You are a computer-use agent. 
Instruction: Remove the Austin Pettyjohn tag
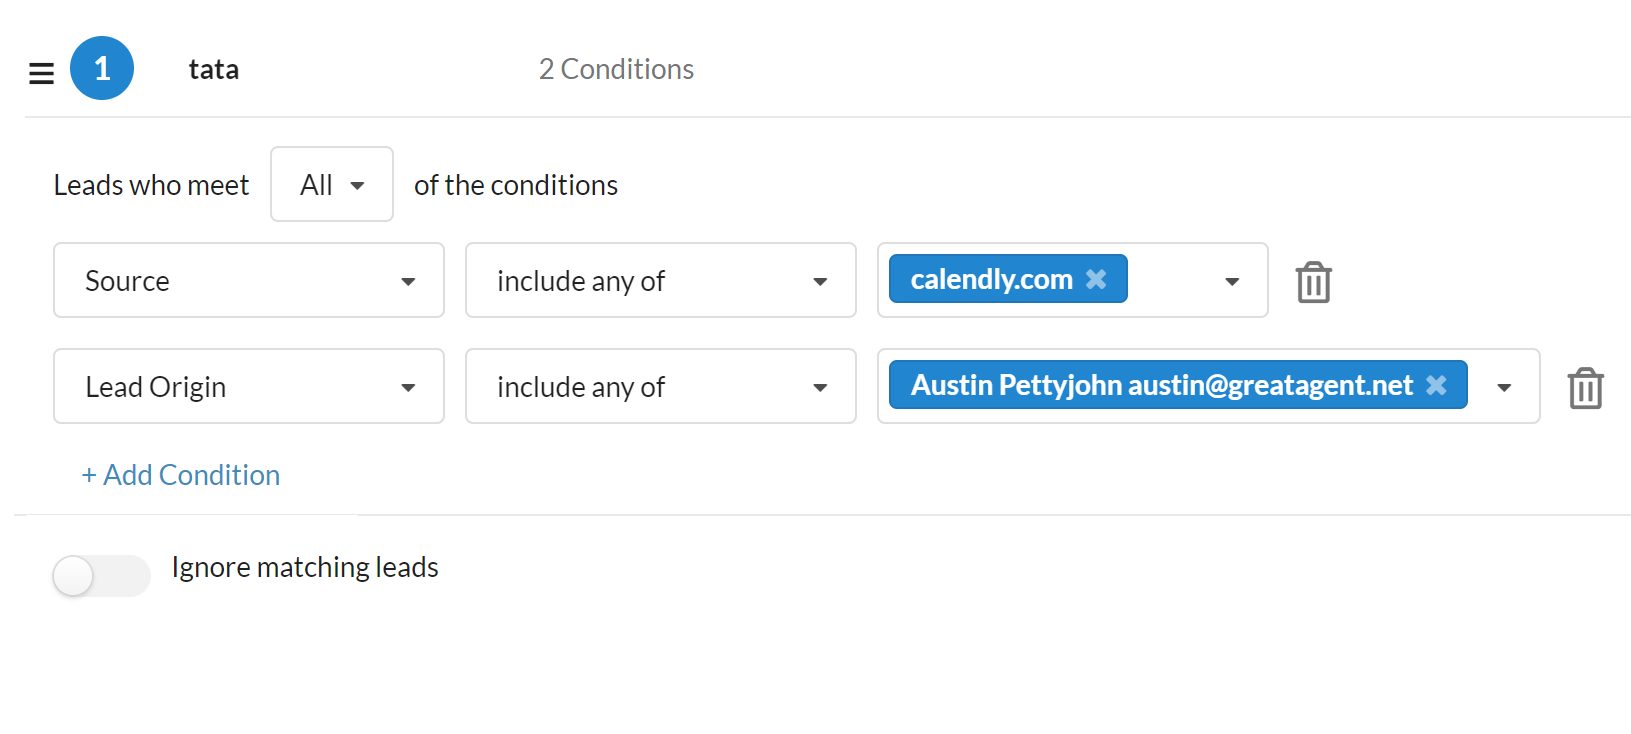click(1436, 385)
